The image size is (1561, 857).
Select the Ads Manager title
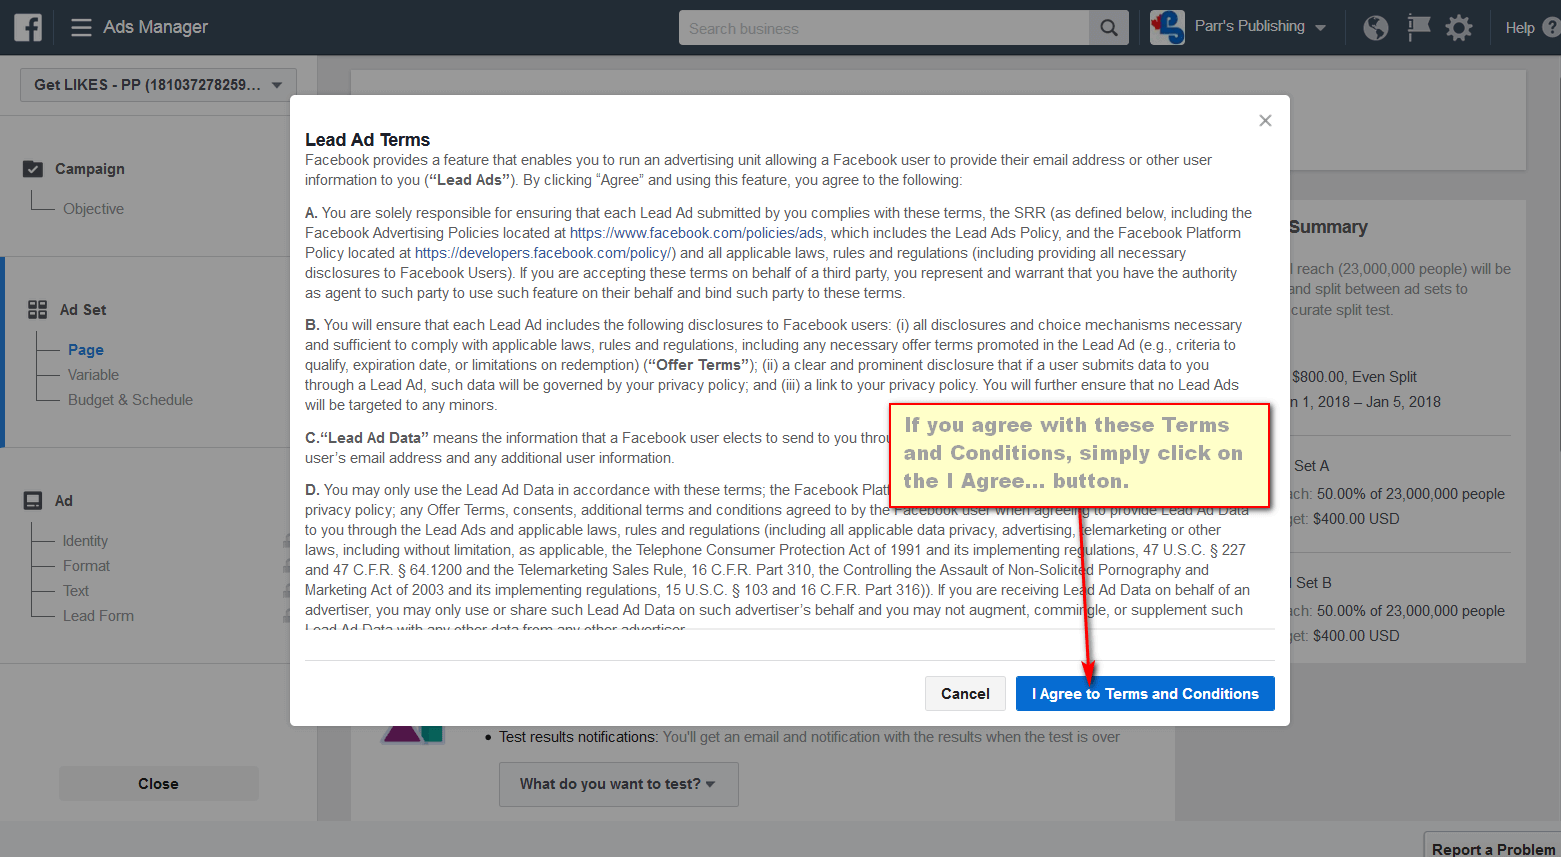(x=156, y=27)
